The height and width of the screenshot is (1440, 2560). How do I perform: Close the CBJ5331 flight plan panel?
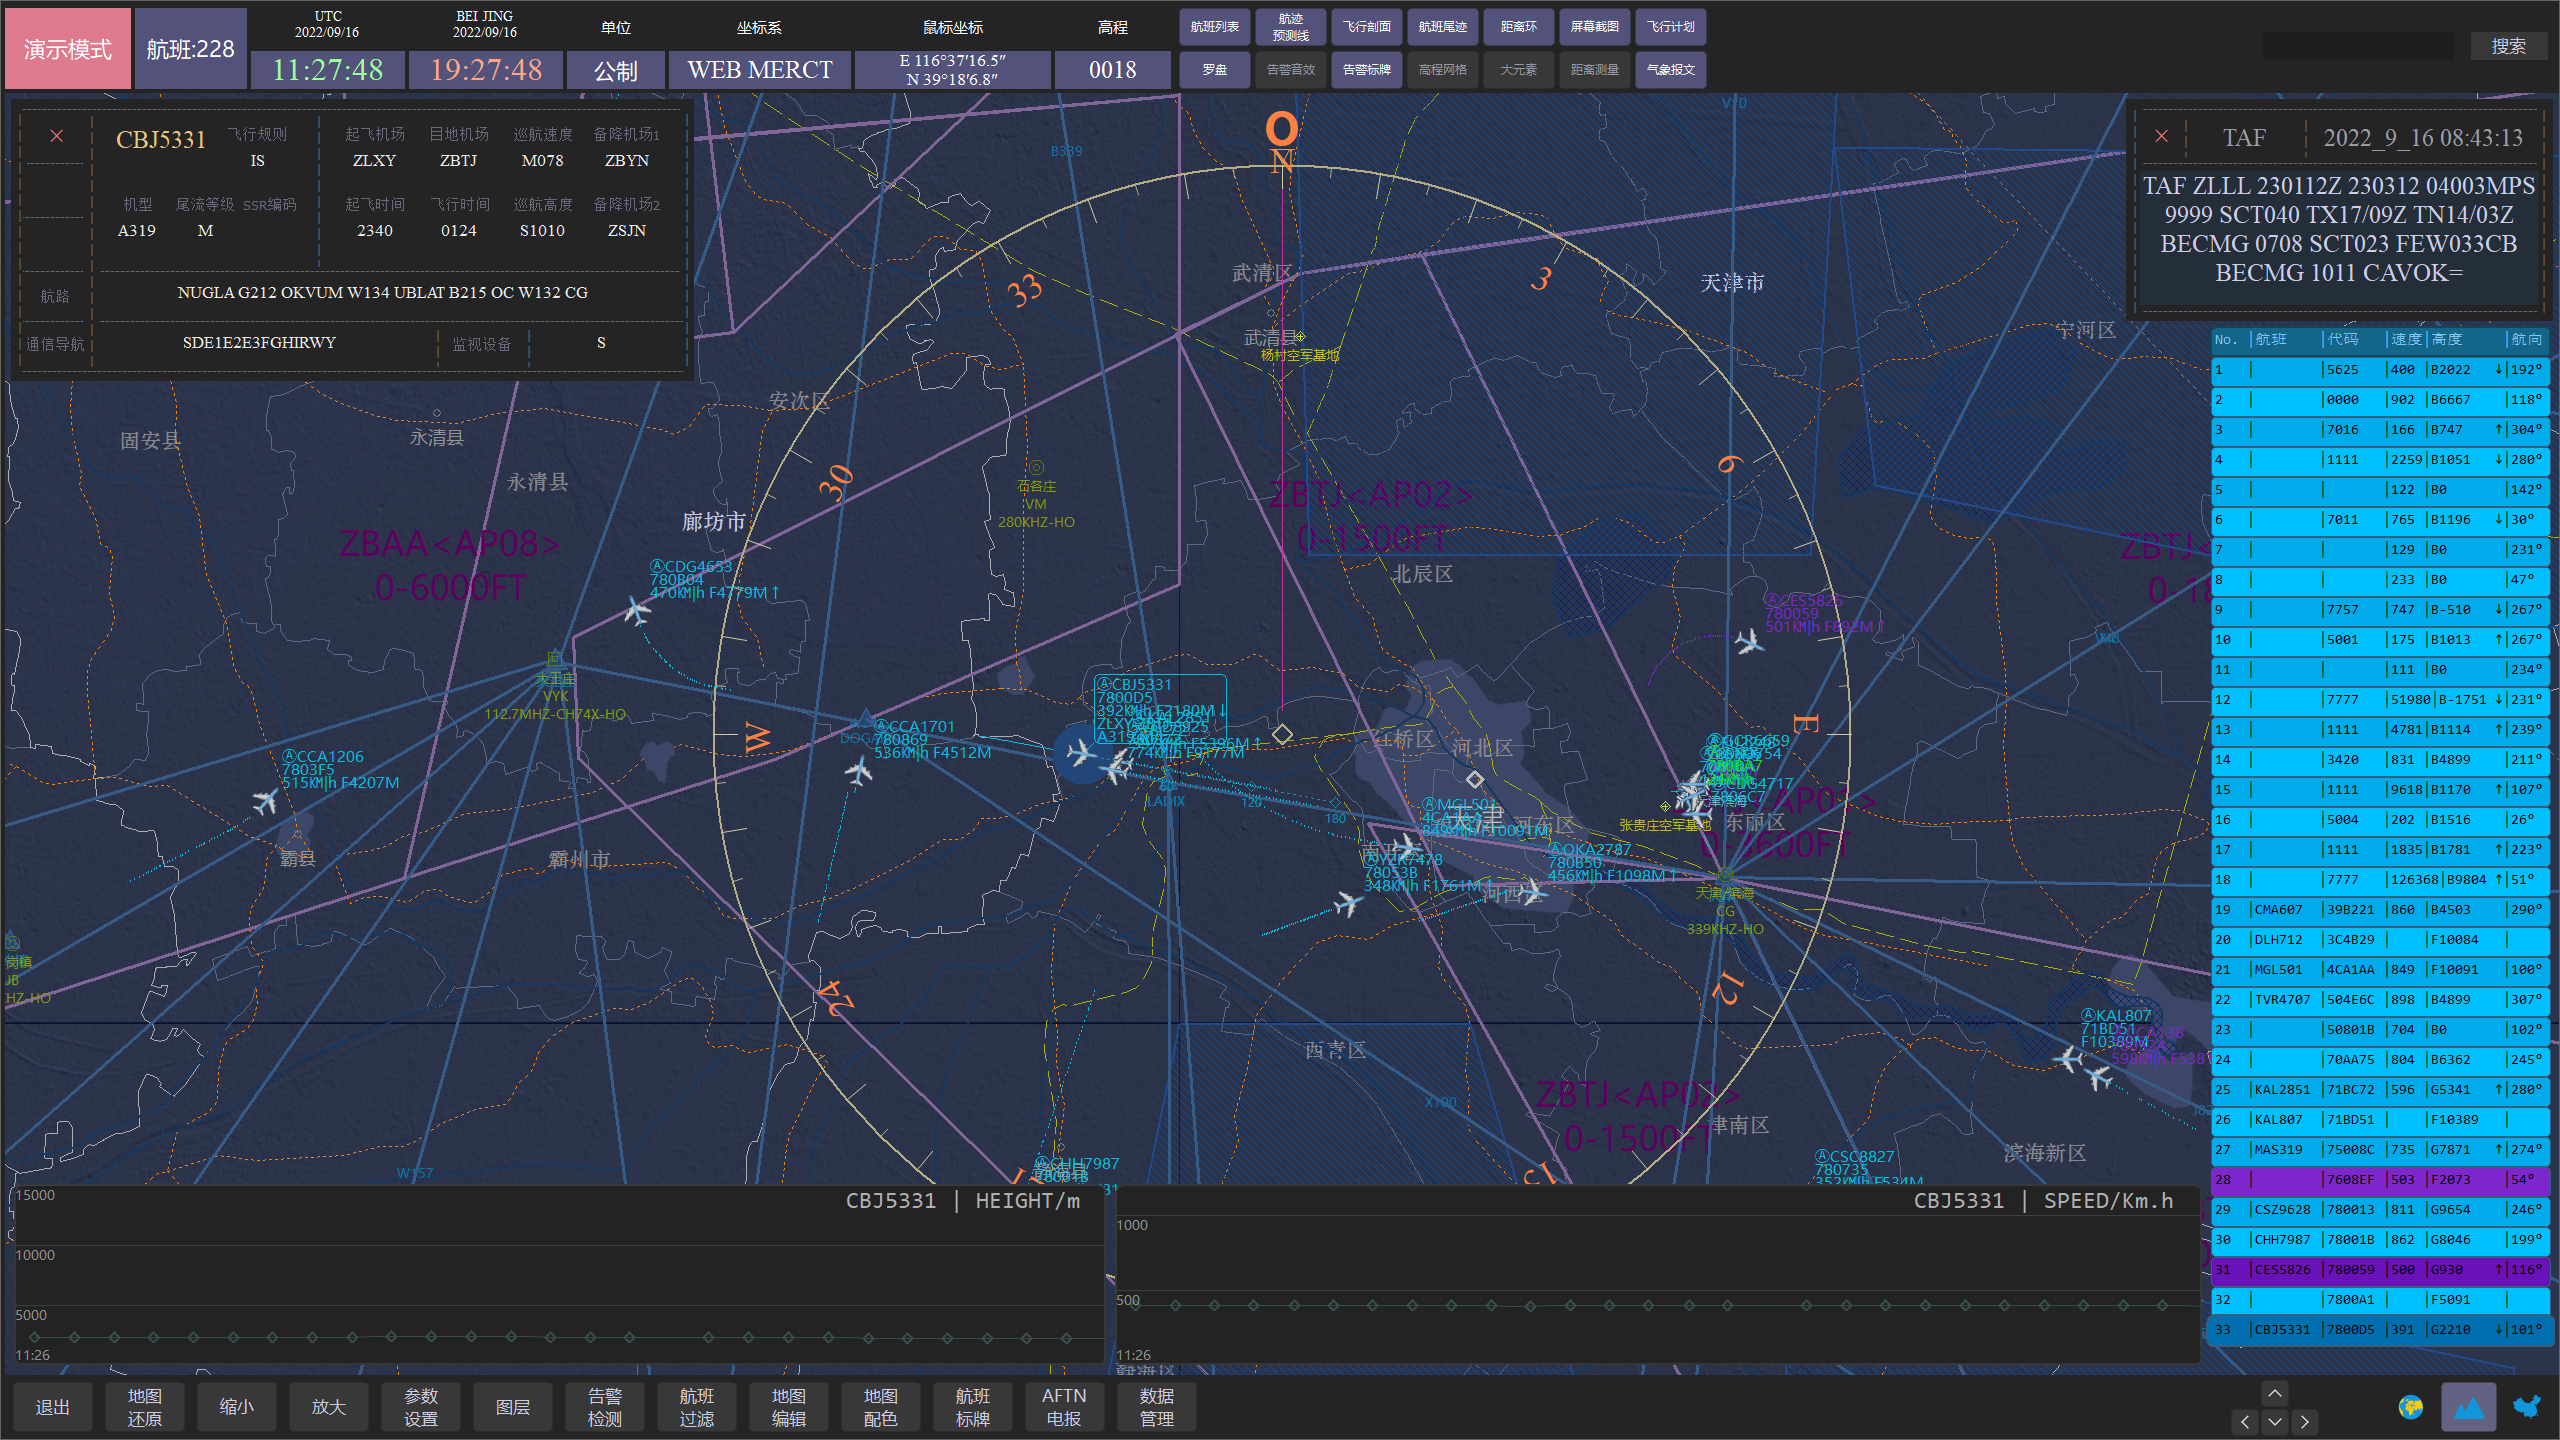[x=57, y=136]
